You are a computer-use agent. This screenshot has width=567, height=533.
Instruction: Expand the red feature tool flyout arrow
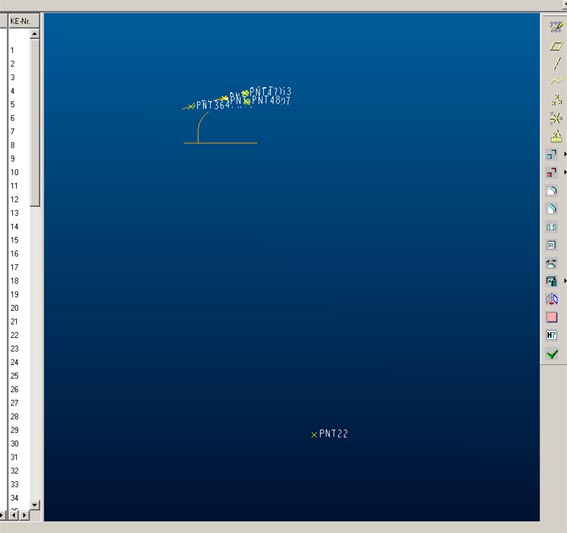[565, 172]
